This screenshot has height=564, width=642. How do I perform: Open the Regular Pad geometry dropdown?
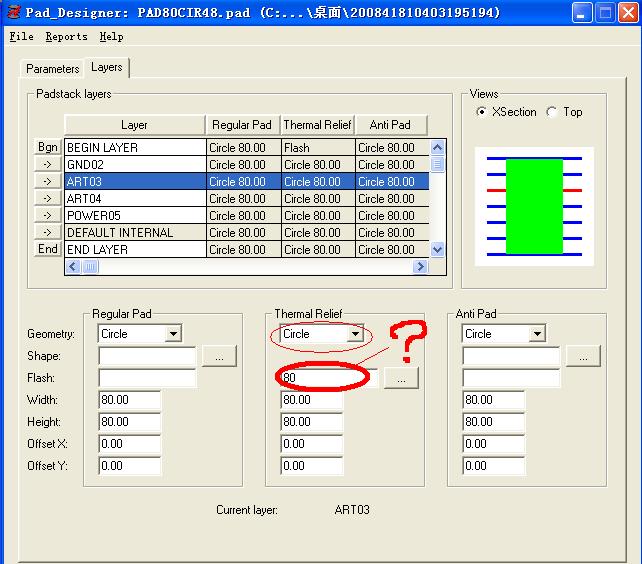[x=174, y=333]
